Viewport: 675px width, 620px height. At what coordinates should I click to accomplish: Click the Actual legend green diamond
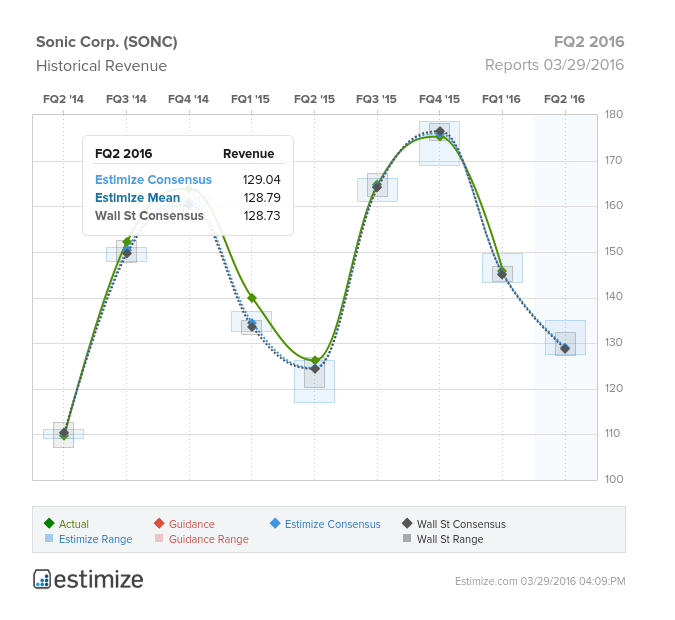49,523
